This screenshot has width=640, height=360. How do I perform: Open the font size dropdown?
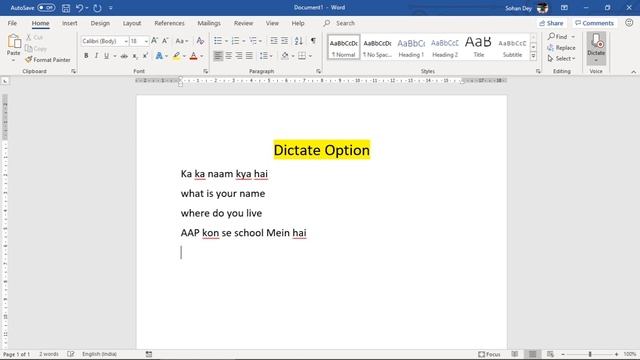point(146,41)
